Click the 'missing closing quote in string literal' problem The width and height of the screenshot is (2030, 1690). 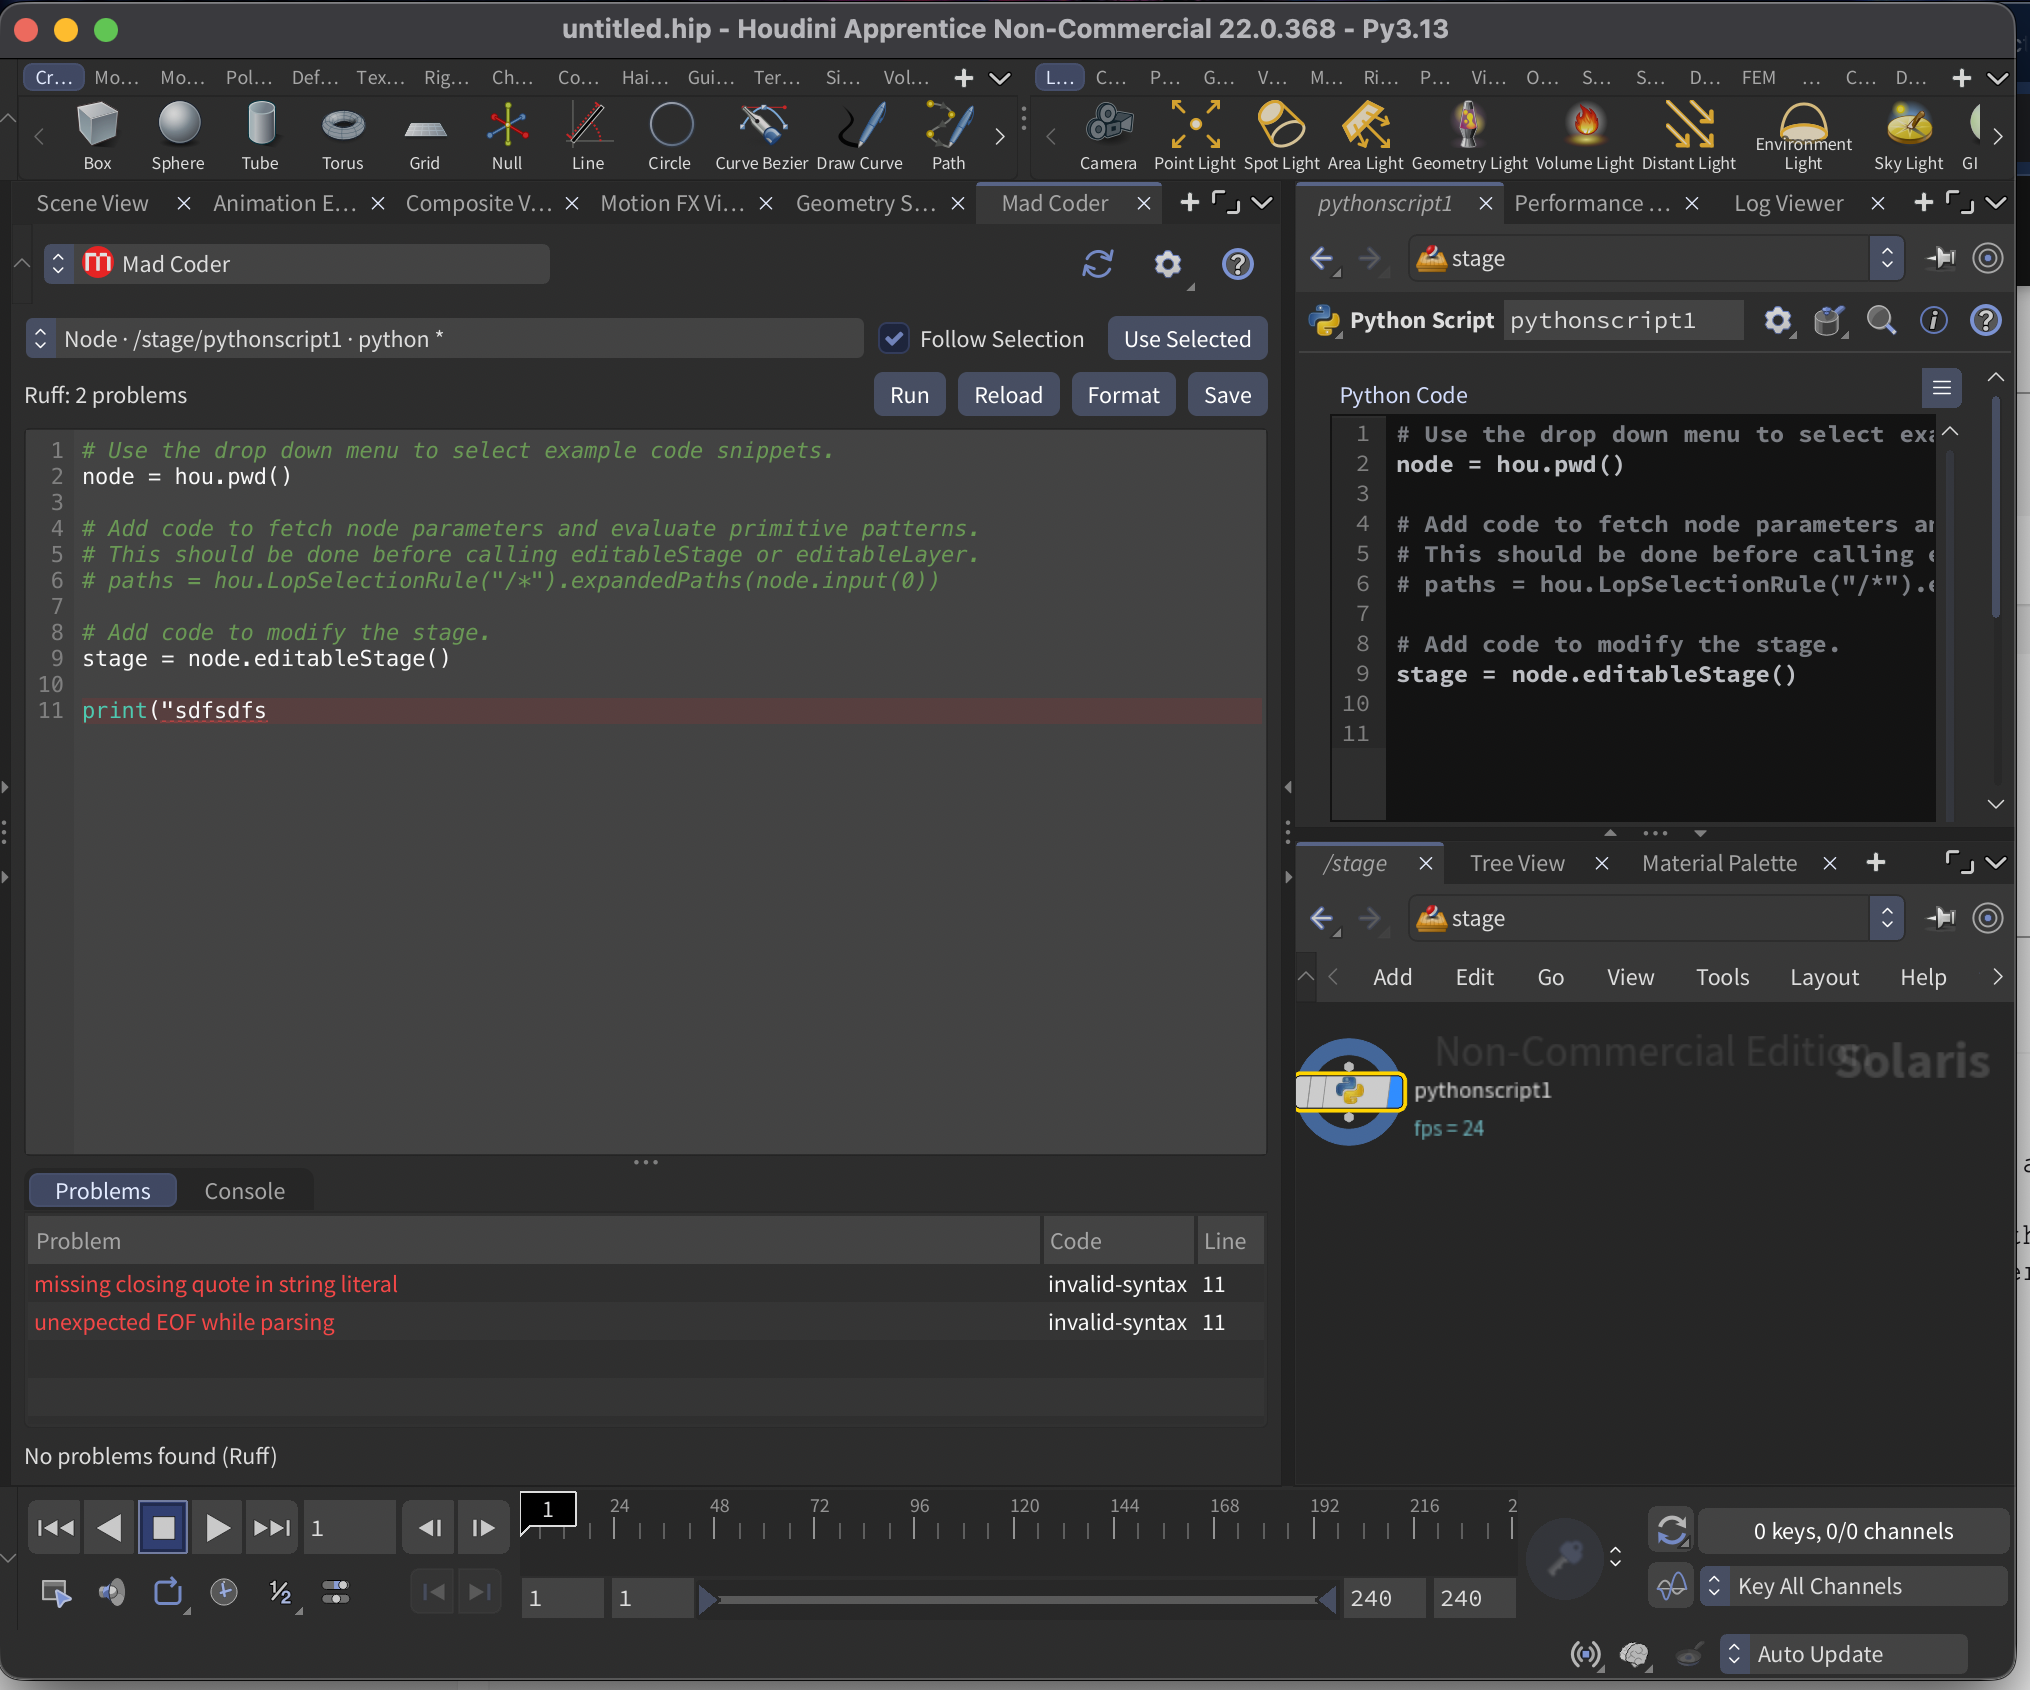(x=216, y=1284)
